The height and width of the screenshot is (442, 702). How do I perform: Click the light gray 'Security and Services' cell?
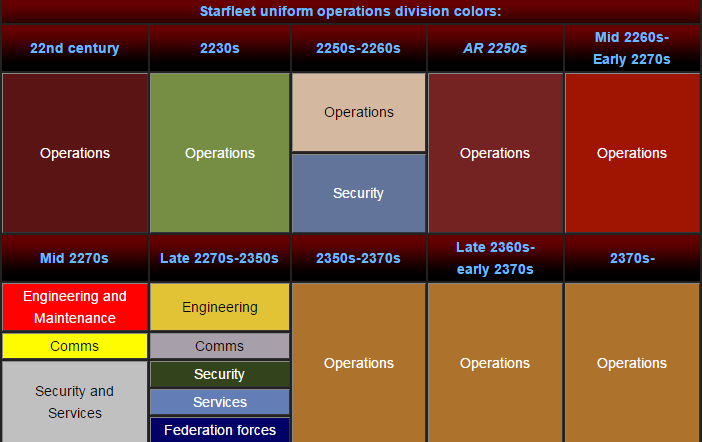point(75,402)
